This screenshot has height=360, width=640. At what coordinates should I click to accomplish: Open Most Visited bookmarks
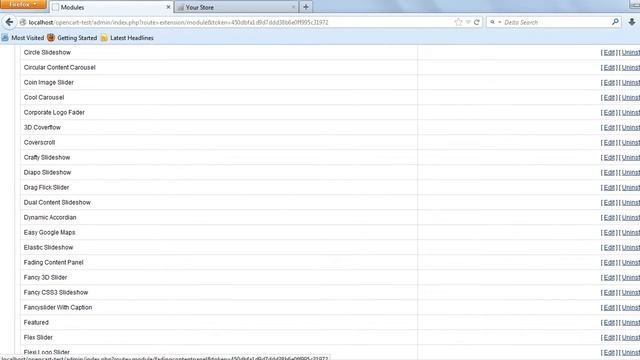tap(22, 38)
